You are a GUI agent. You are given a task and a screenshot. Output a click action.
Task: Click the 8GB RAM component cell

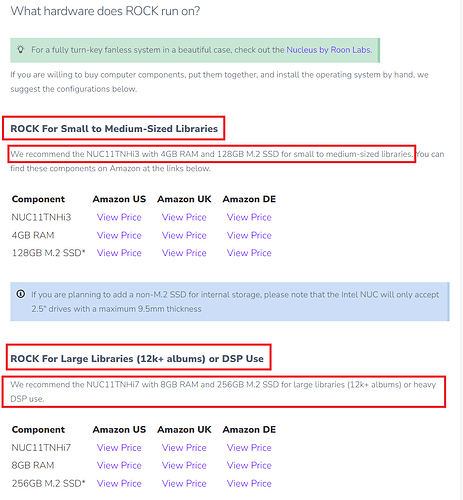(x=33, y=465)
